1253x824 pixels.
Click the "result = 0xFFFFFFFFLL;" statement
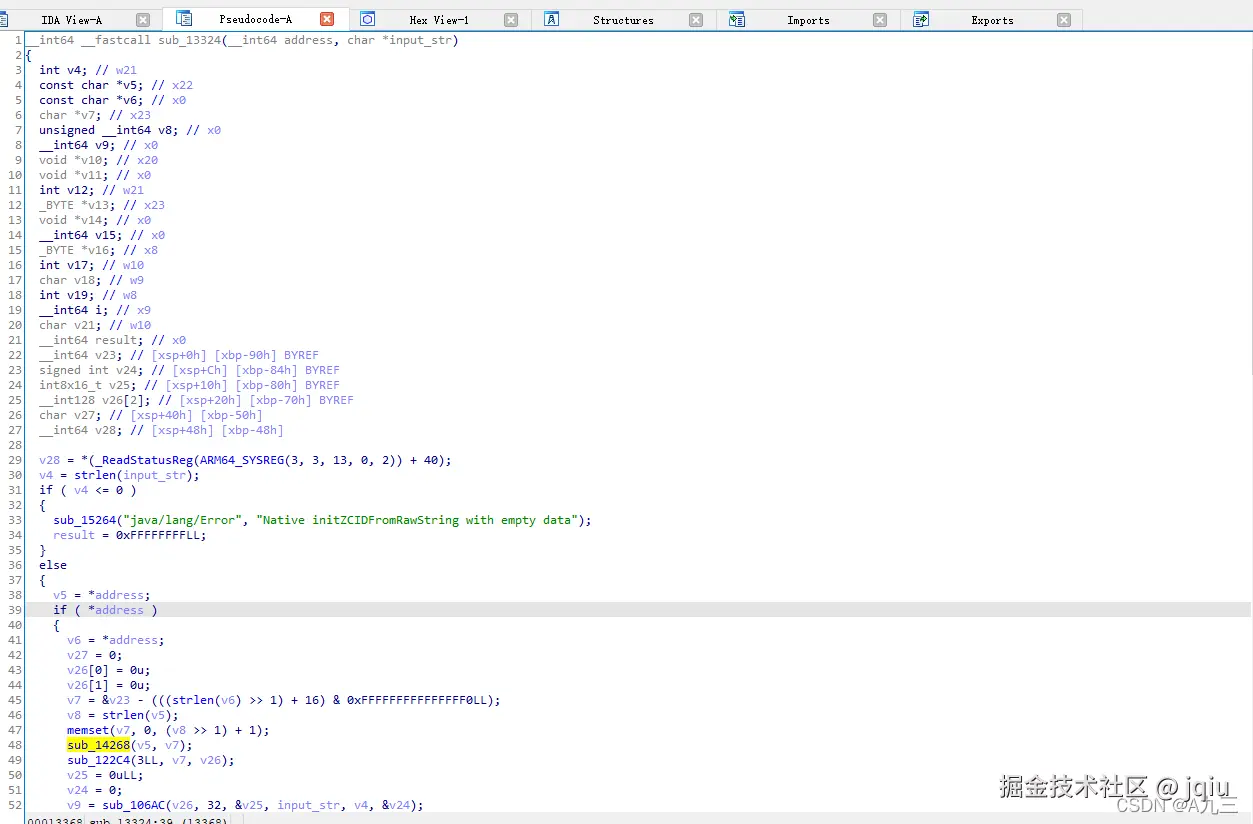(x=130, y=535)
